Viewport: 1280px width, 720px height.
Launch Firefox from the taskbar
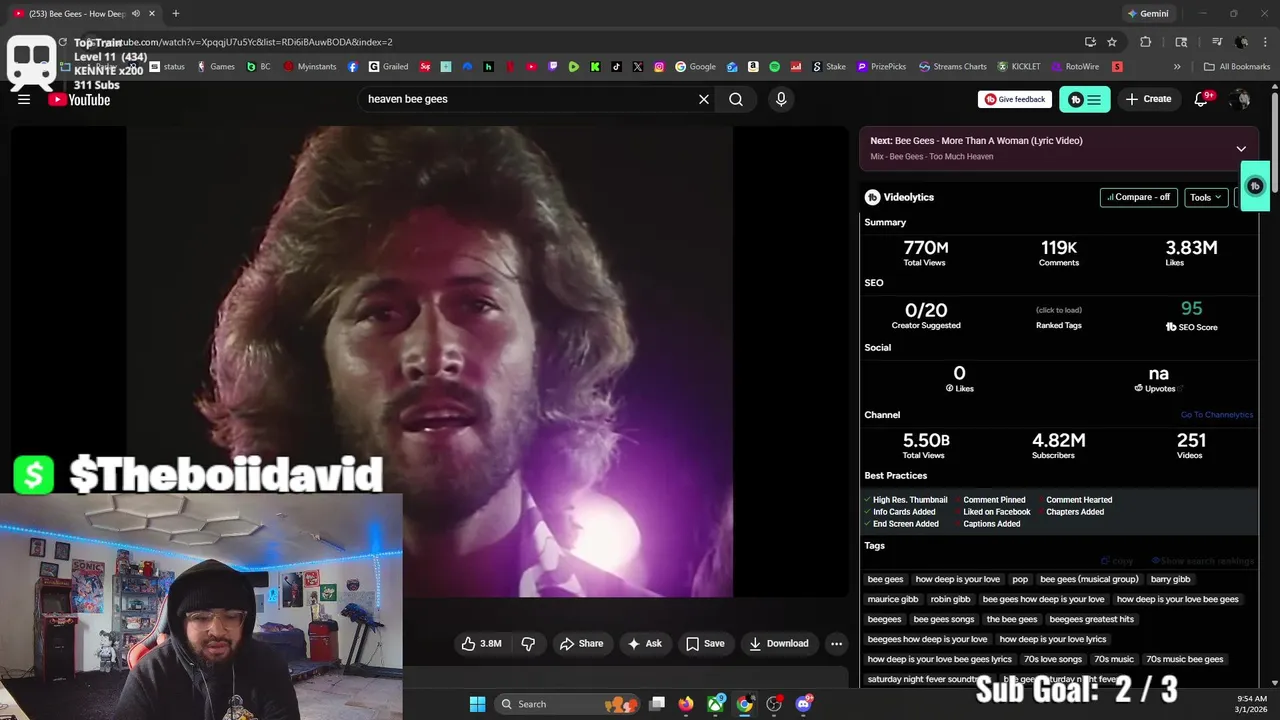point(685,704)
